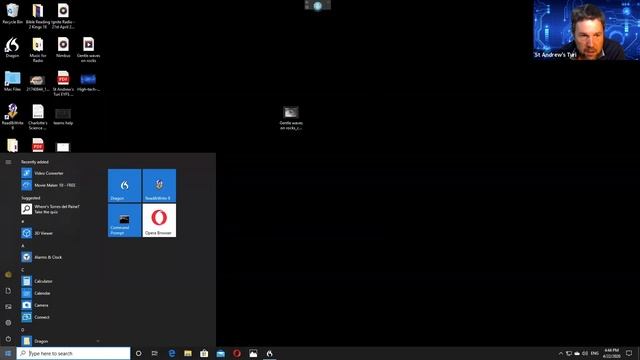The height and width of the screenshot is (360, 640).
Task: Open the network icon in system tray
Action: [569, 353]
